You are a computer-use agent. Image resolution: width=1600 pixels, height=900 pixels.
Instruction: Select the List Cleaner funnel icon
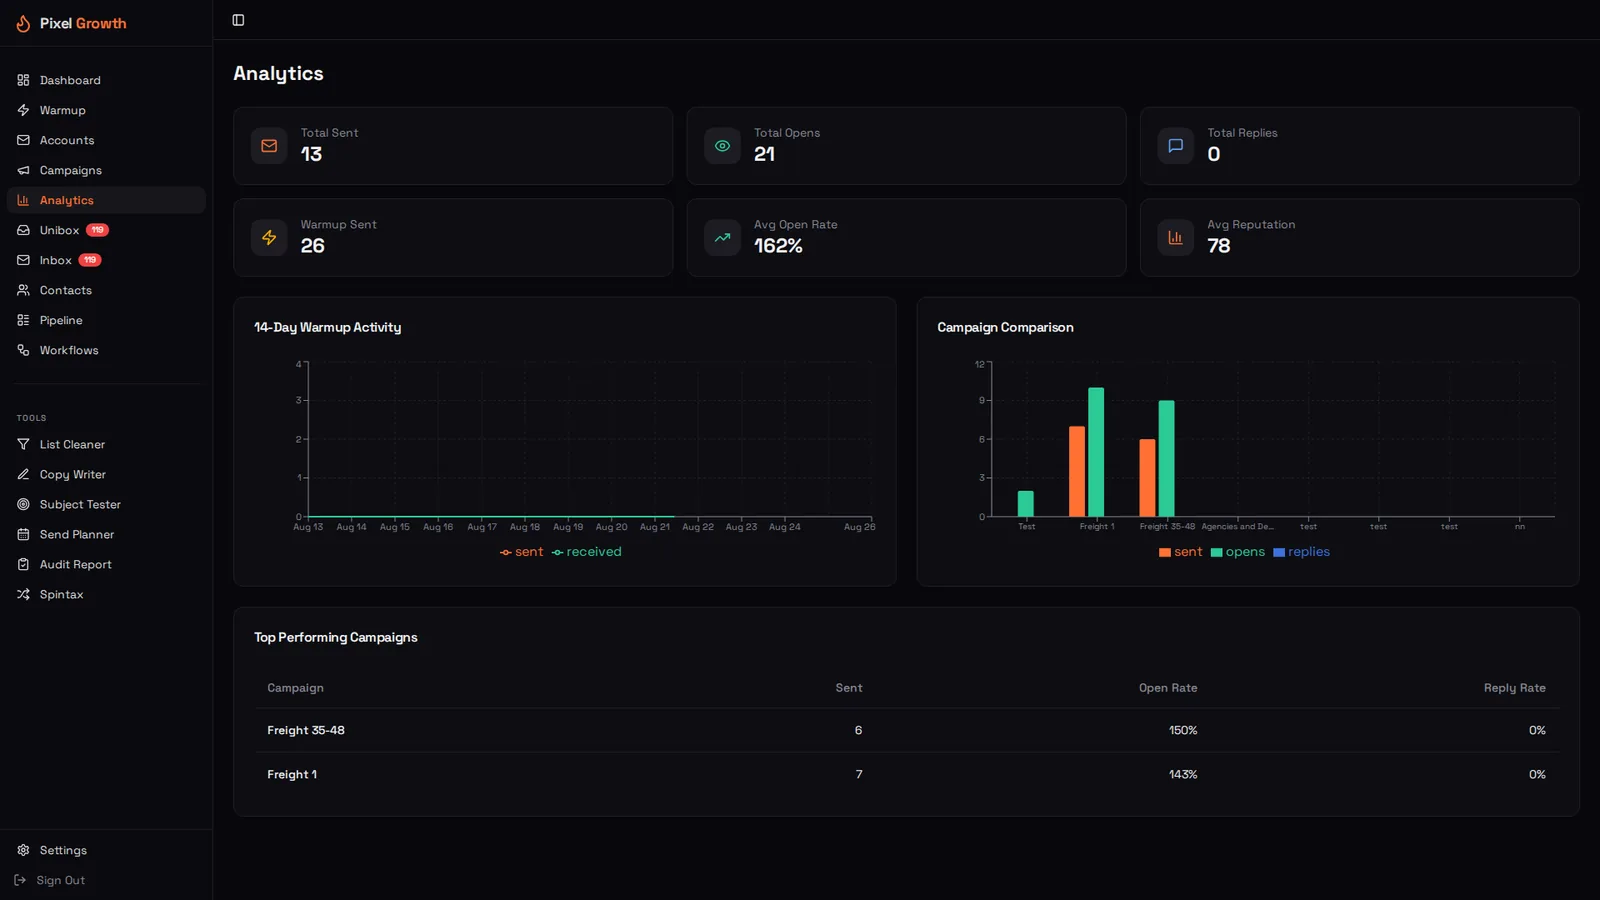23,444
